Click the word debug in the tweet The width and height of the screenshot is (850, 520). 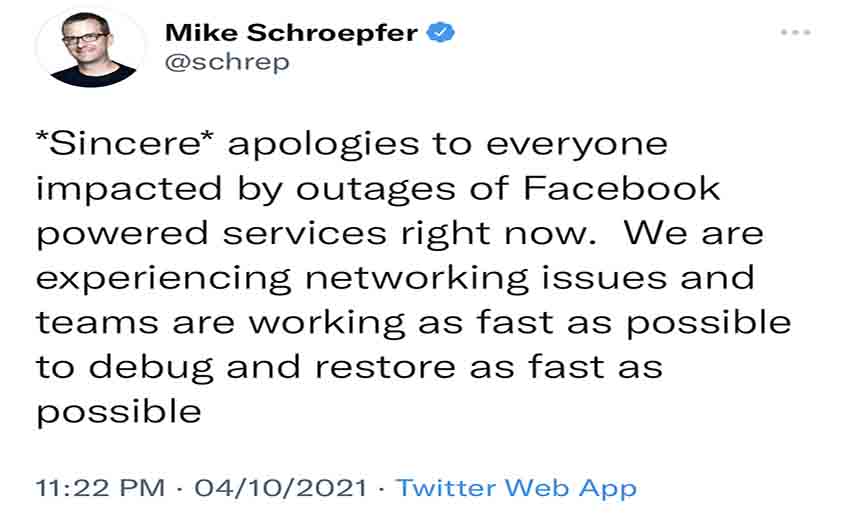151,369
